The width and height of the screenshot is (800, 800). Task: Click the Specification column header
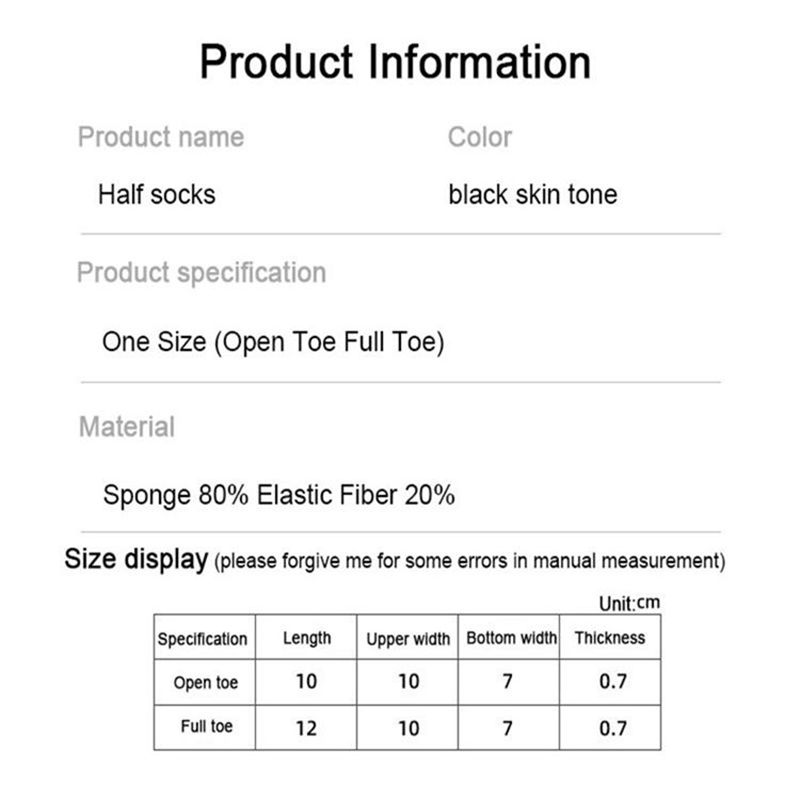coord(202,639)
